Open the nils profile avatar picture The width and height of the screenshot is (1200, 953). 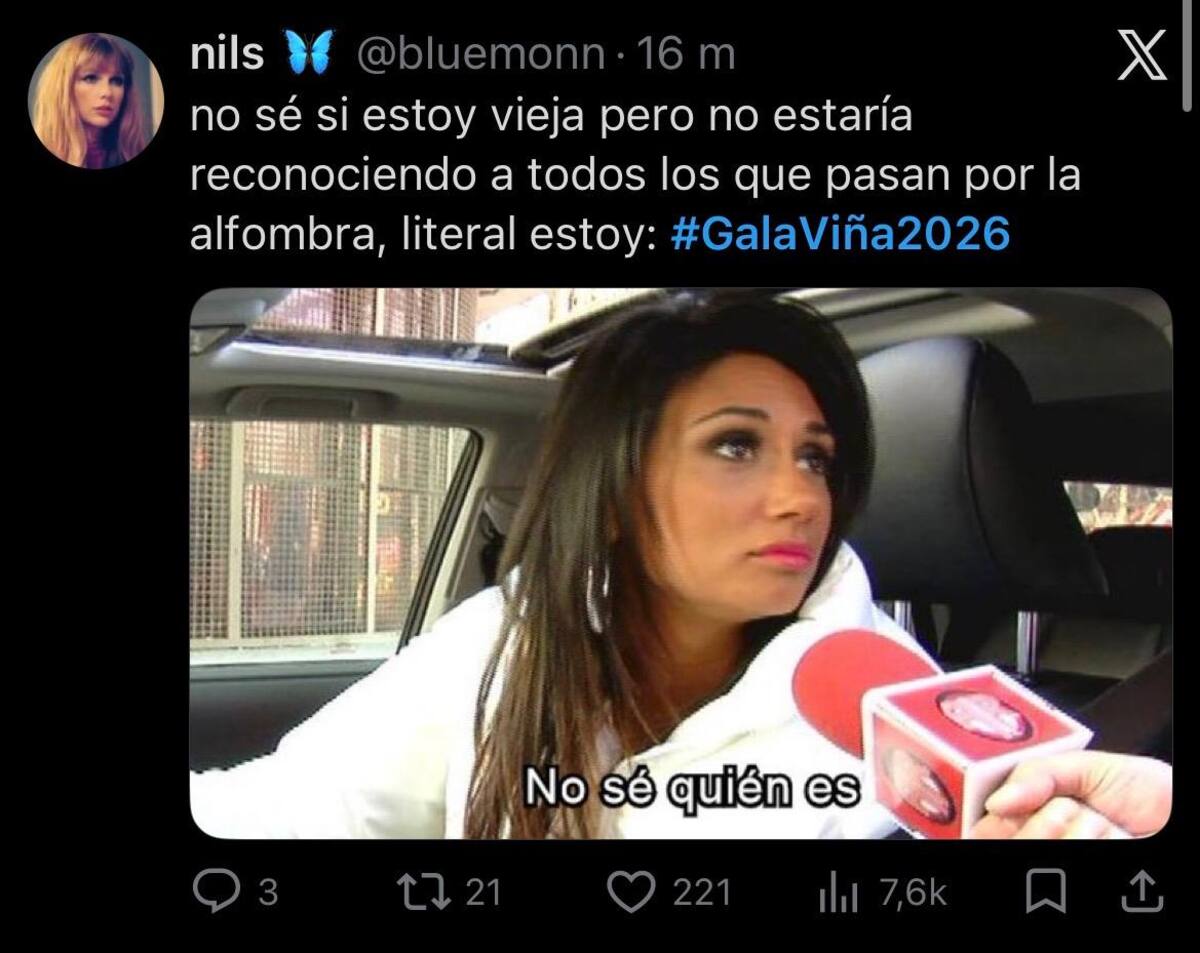(96, 100)
